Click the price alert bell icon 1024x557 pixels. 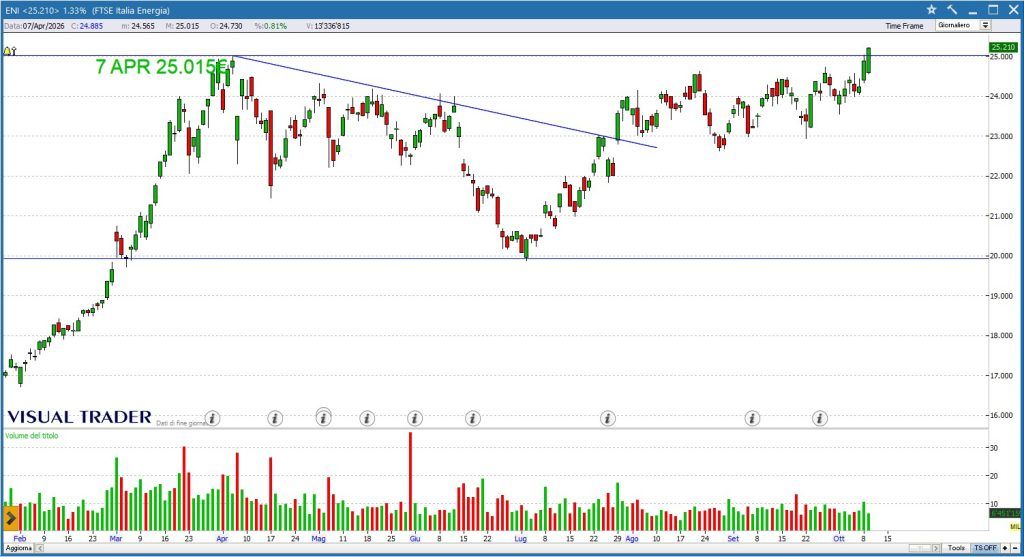pos(9,51)
